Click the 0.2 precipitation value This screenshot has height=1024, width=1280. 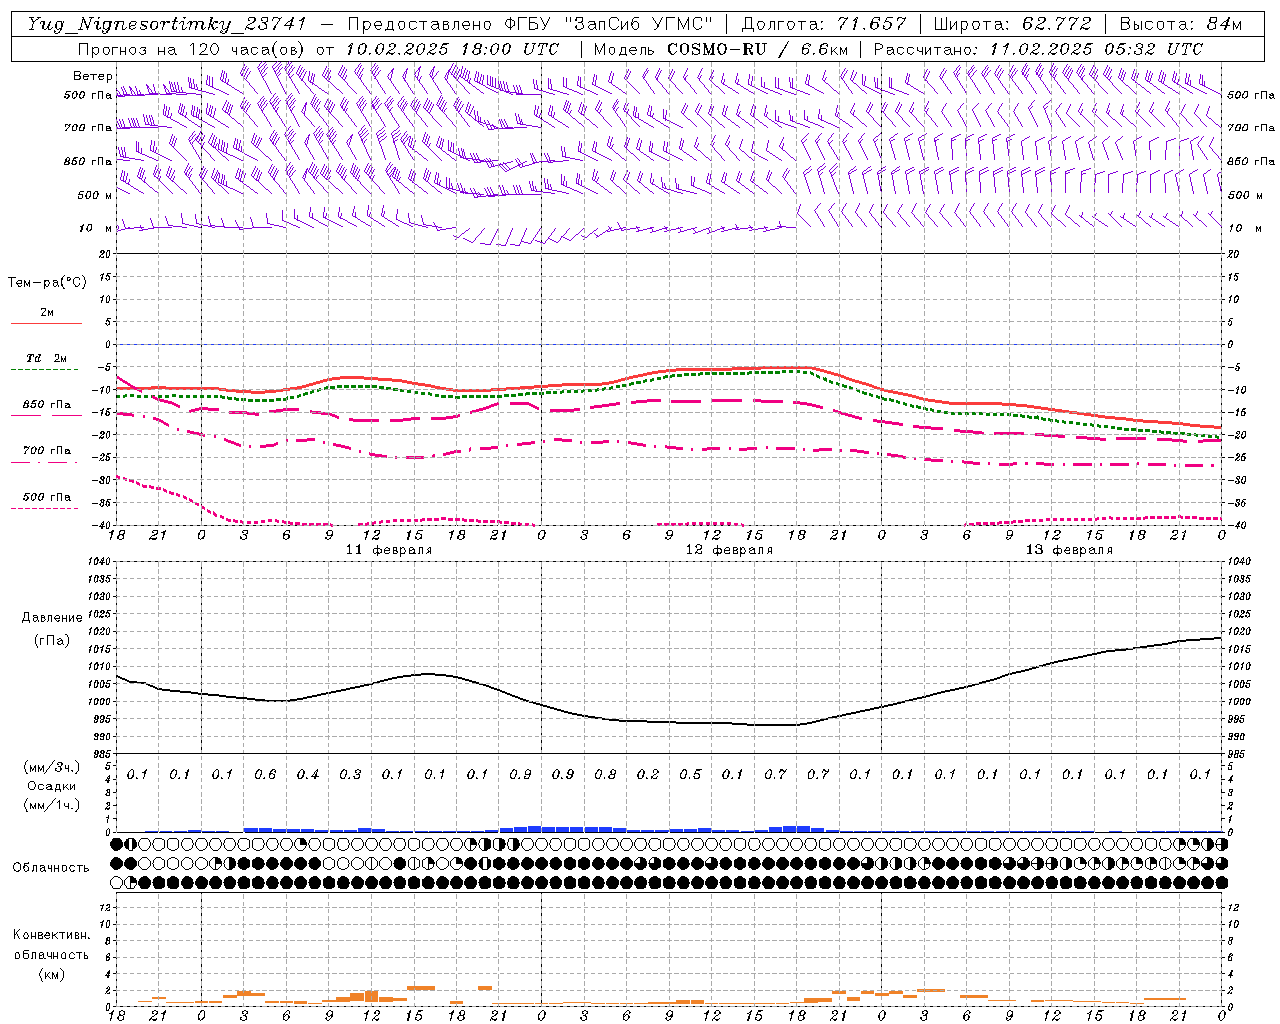click(648, 775)
